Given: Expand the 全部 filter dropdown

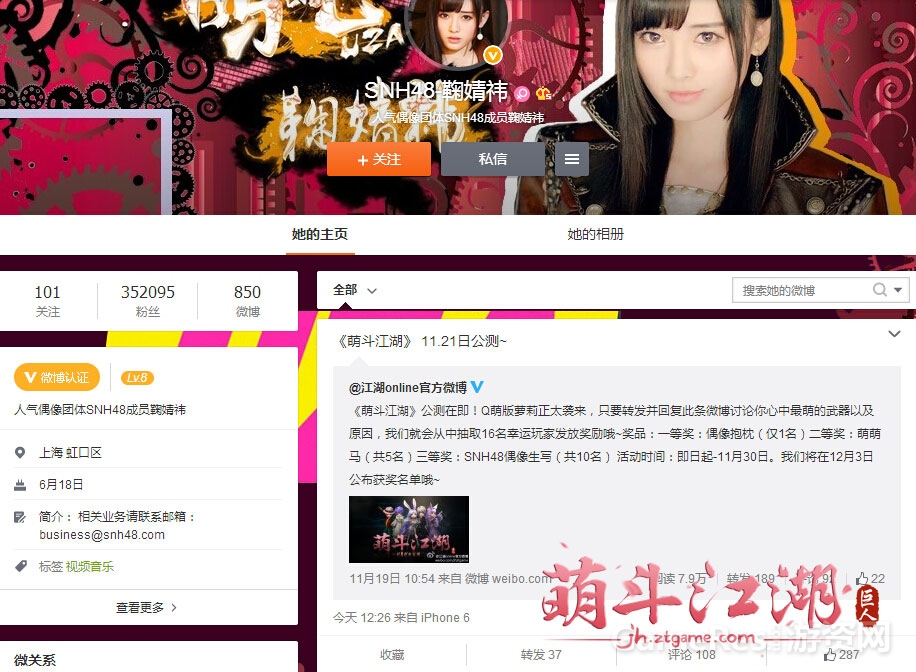Looking at the screenshot, I should coord(355,290).
